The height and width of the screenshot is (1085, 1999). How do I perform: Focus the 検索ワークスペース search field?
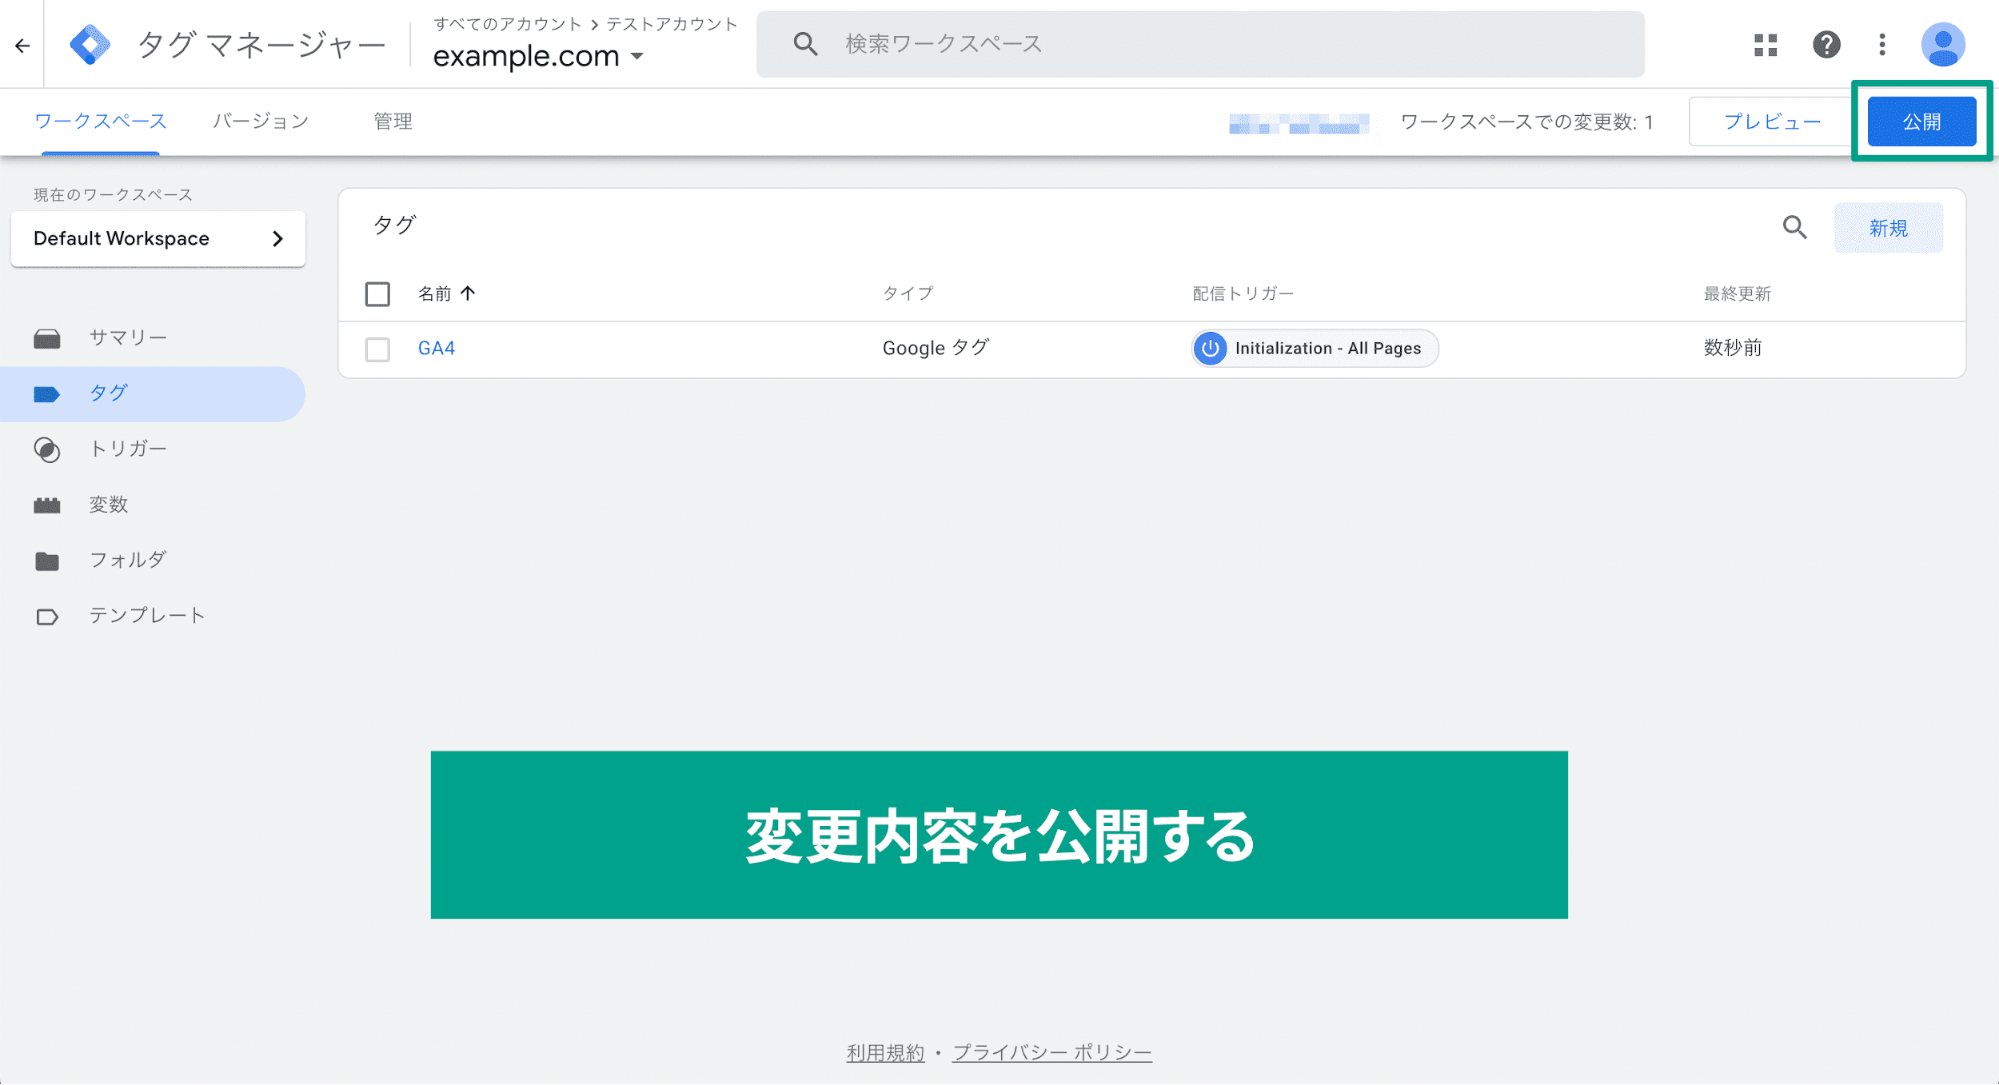[1200, 44]
